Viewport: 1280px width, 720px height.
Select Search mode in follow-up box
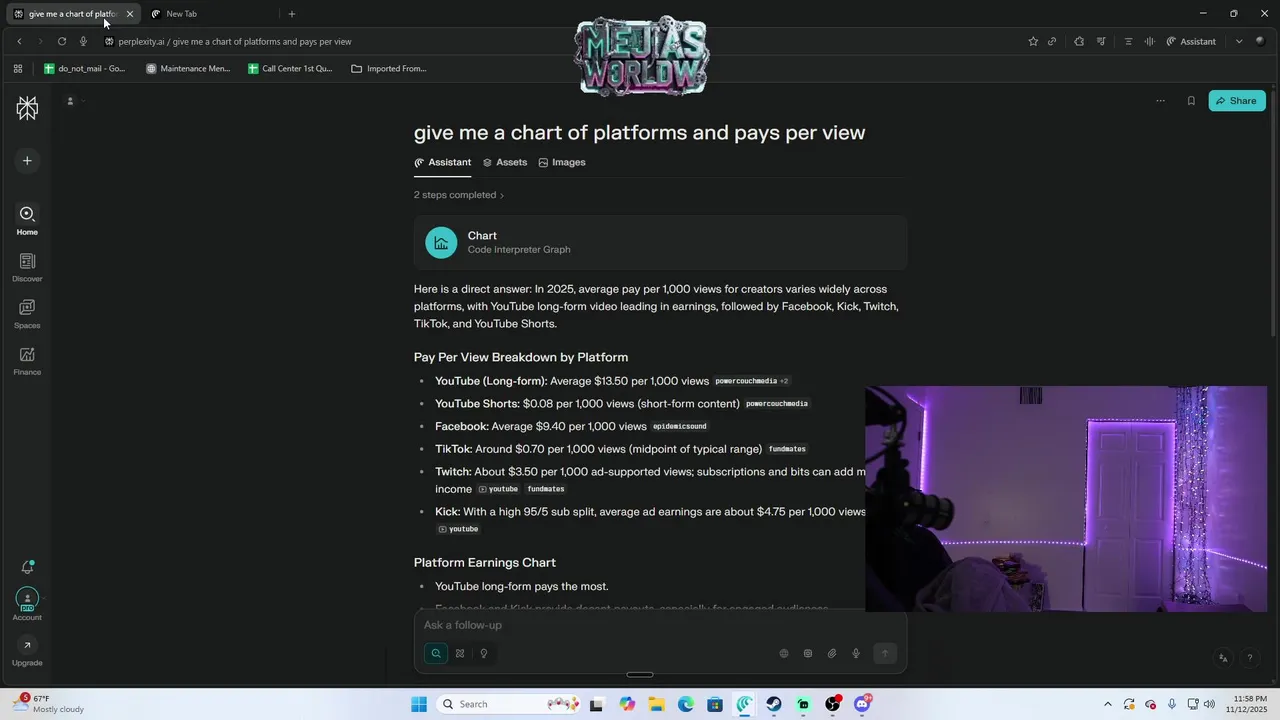(x=436, y=653)
